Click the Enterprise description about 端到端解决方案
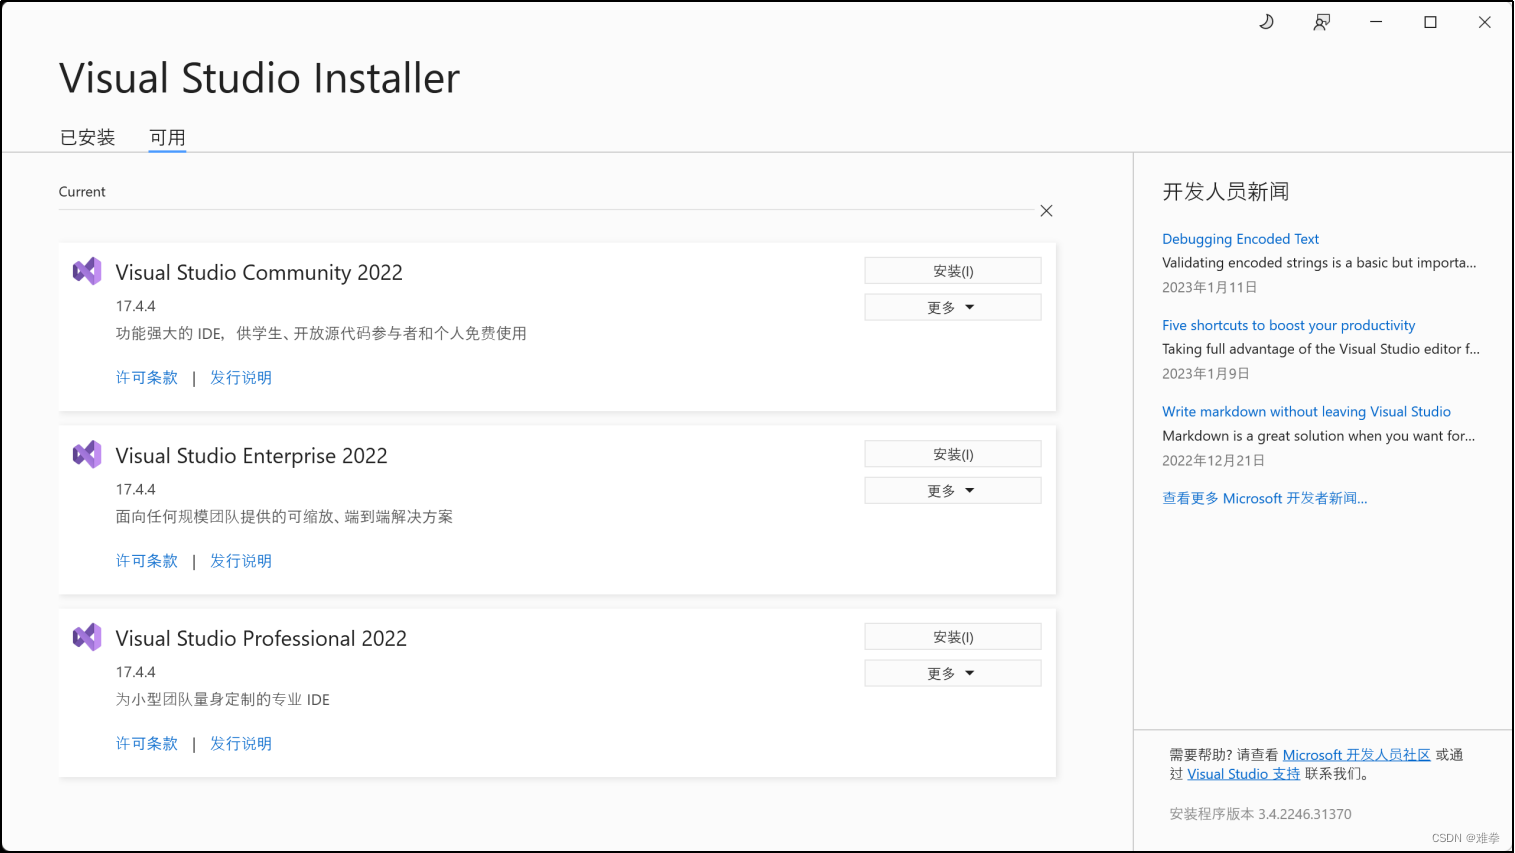1515x853 pixels. point(284,516)
